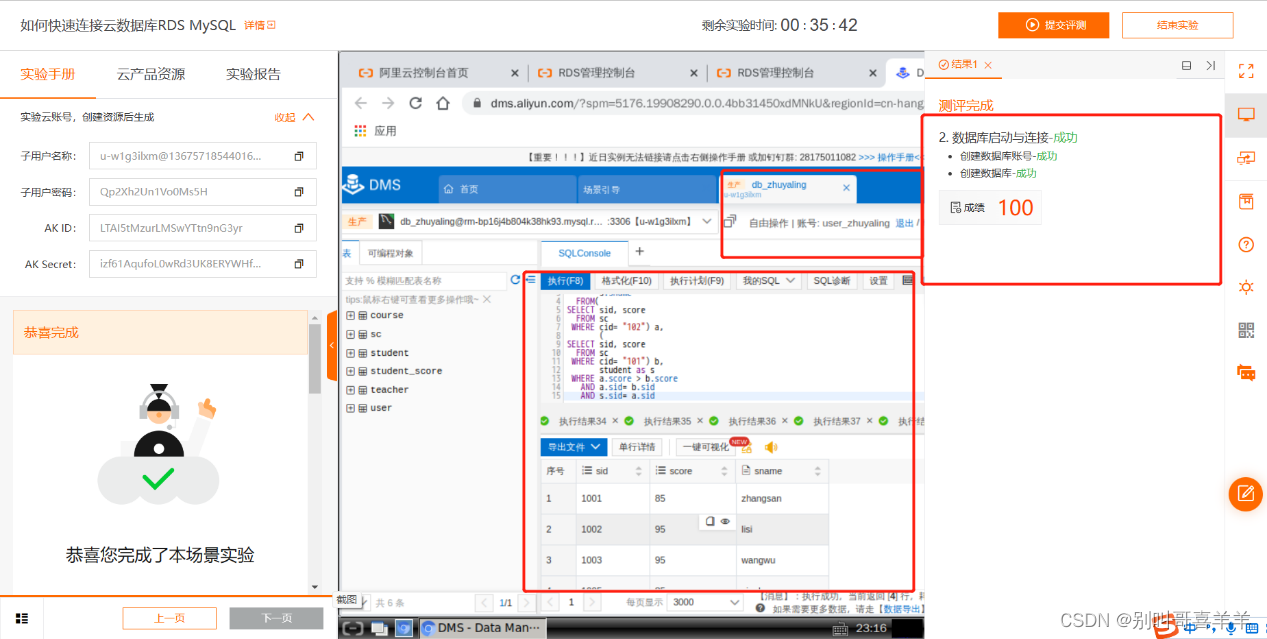Open the apps grid in bookmarks bar
Image resolution: width=1267 pixels, height=639 pixels.
click(361, 131)
